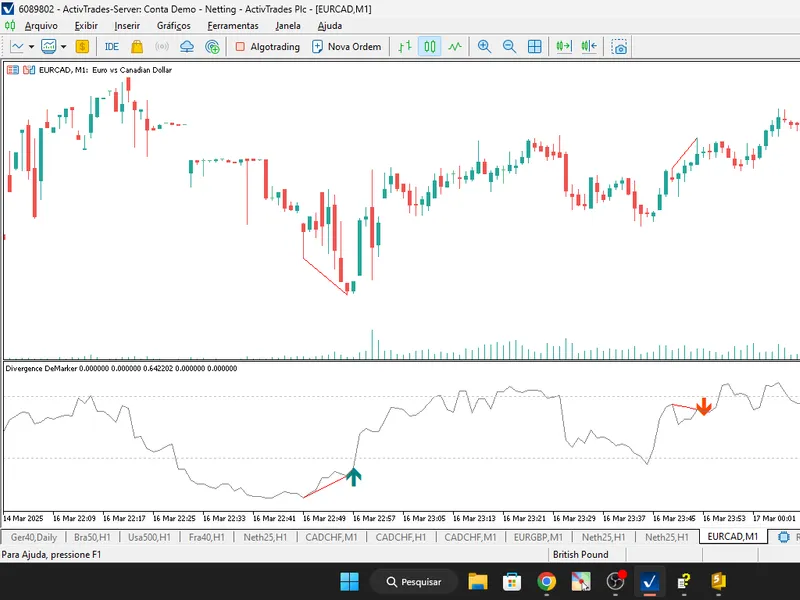This screenshot has width=800, height=600.
Task: Click the MetaTrader taskbar icon
Action: coord(649,582)
